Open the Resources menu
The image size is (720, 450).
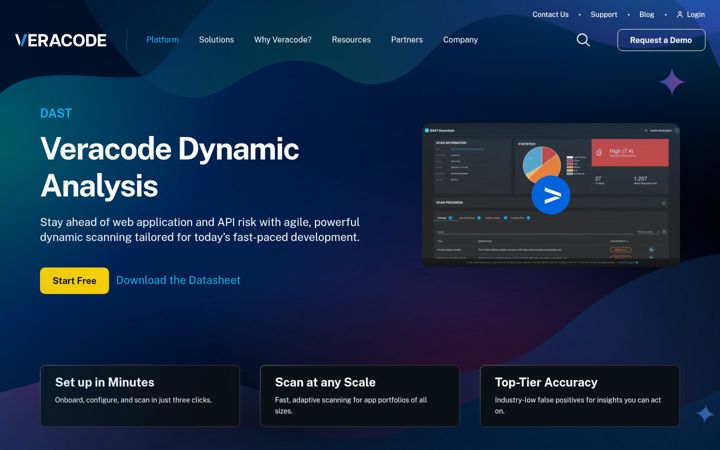click(x=351, y=40)
